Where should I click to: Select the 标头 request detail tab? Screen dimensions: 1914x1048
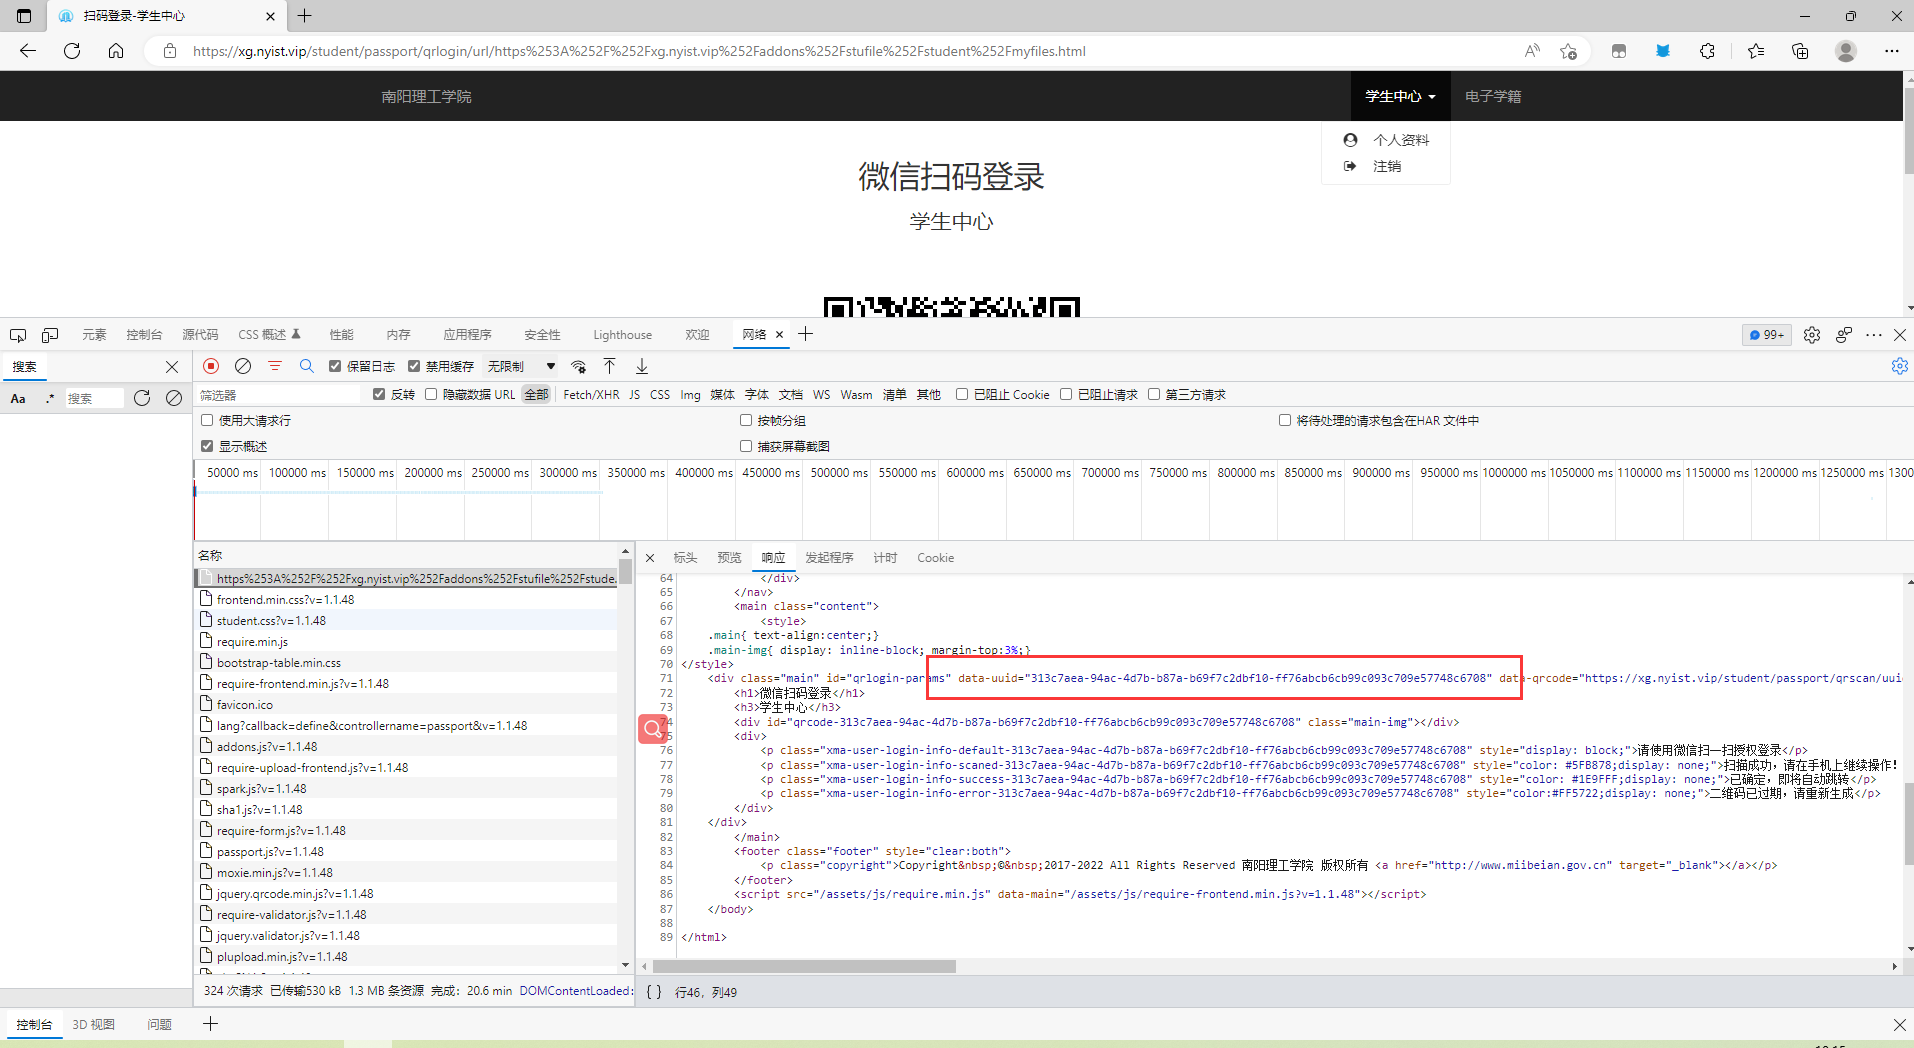(685, 558)
